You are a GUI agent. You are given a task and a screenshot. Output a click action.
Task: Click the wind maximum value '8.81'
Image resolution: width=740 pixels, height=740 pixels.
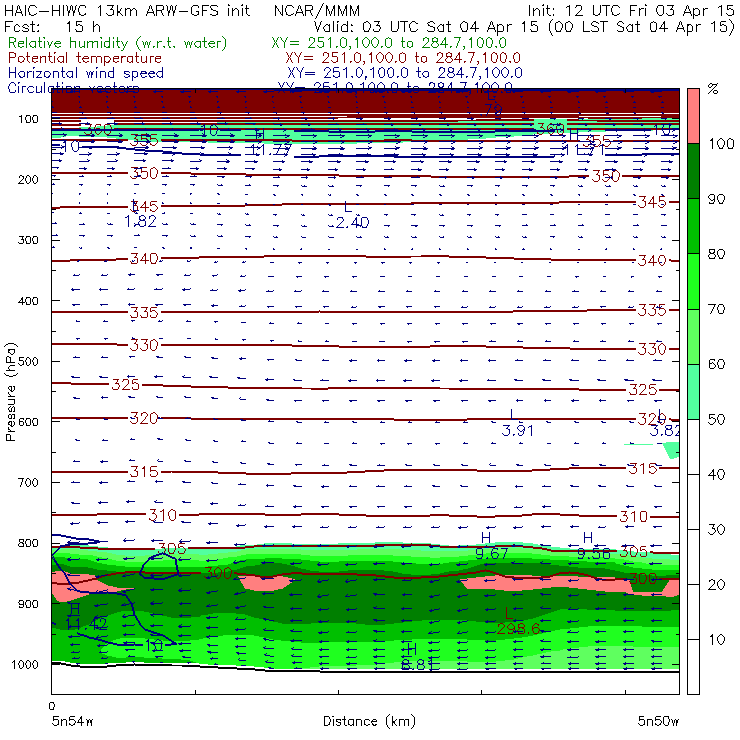click(417, 664)
